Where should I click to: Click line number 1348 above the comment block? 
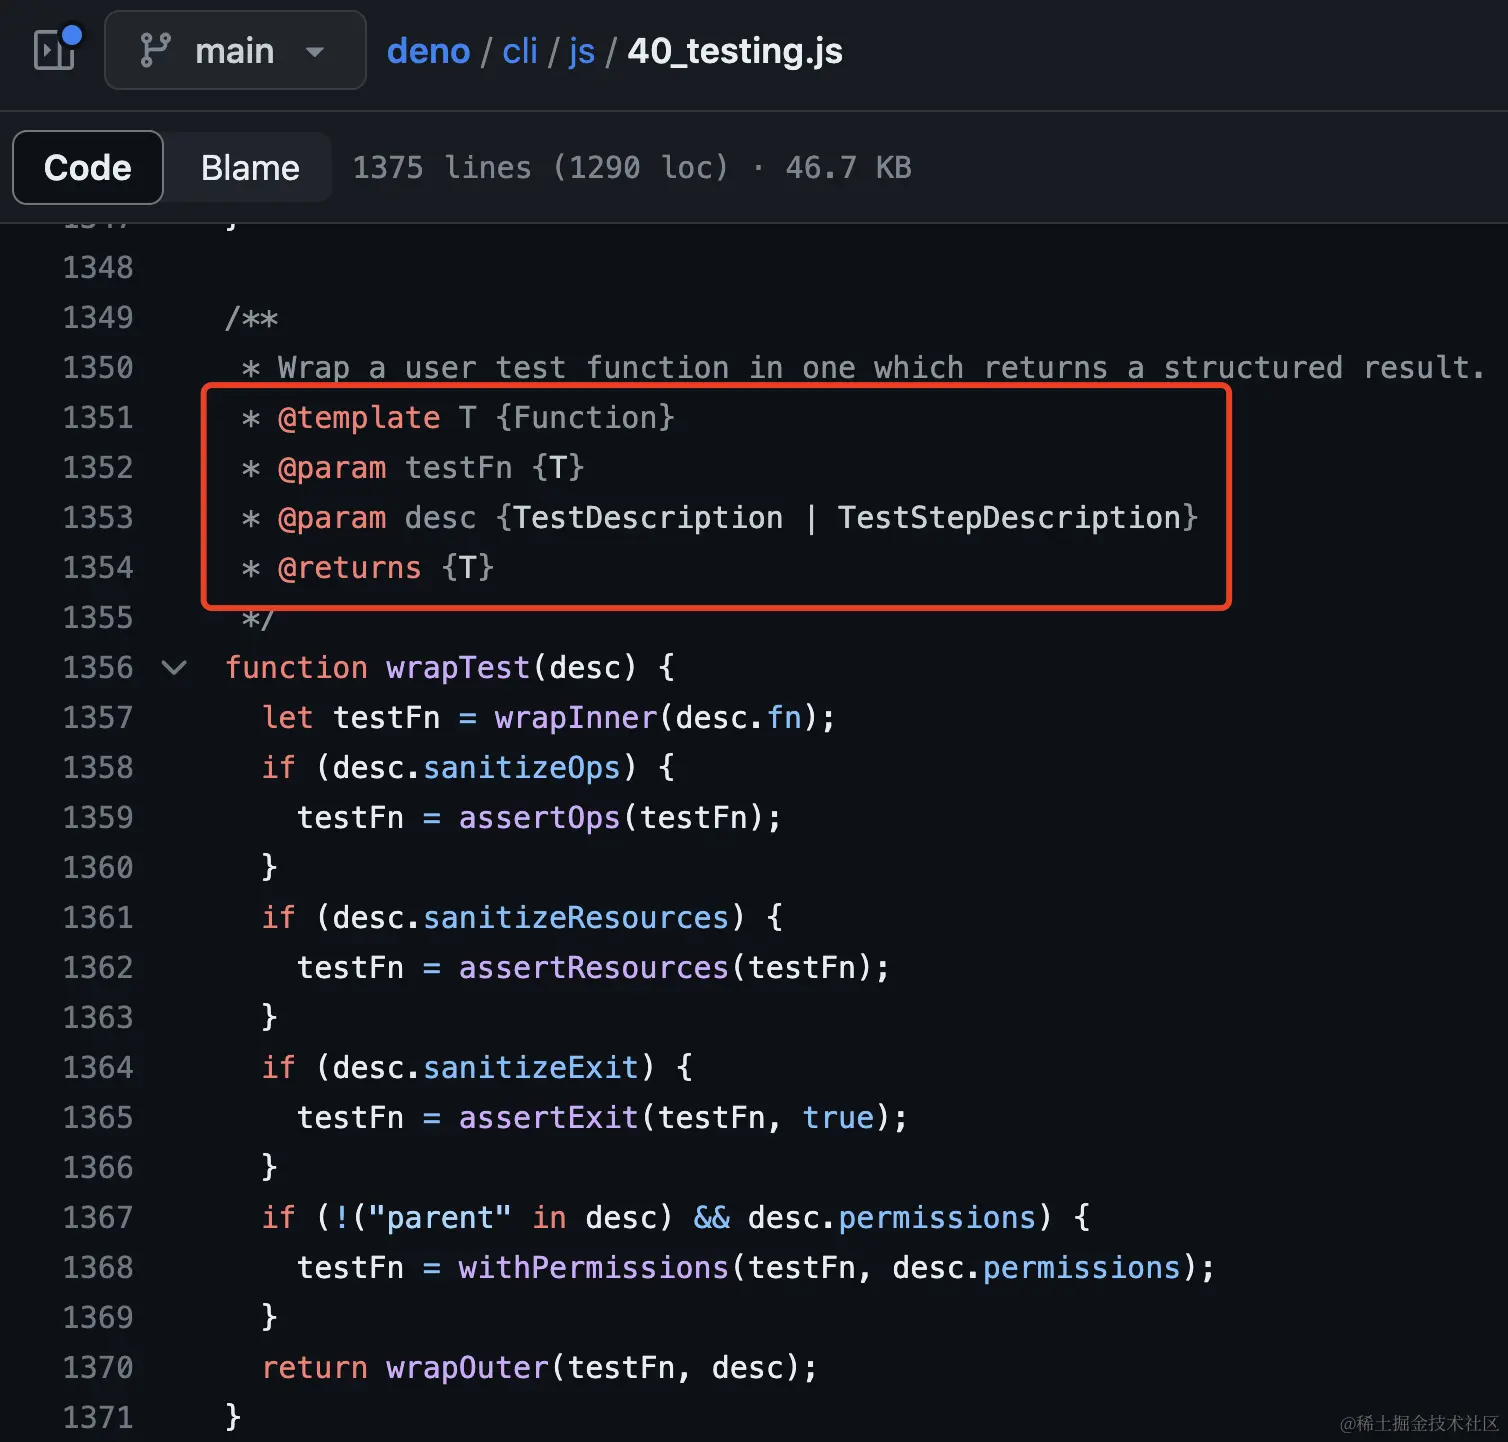(97, 267)
